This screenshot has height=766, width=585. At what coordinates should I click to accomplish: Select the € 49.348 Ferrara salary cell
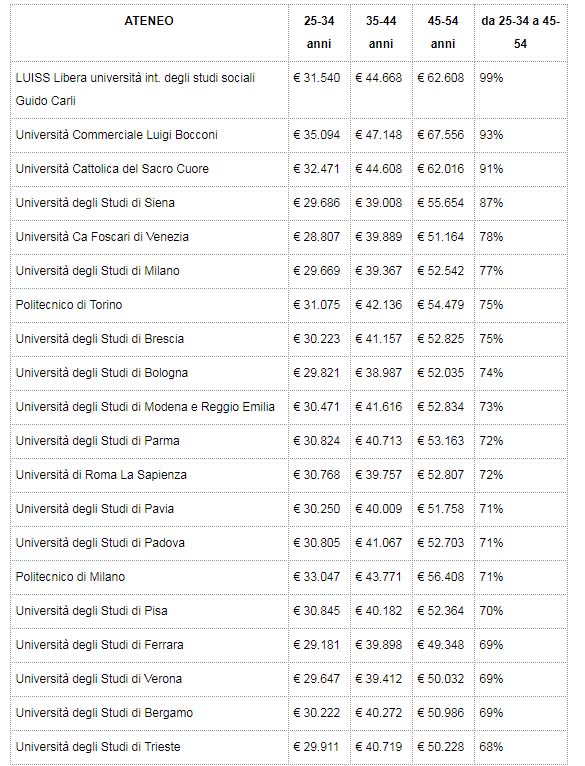(x=441, y=645)
